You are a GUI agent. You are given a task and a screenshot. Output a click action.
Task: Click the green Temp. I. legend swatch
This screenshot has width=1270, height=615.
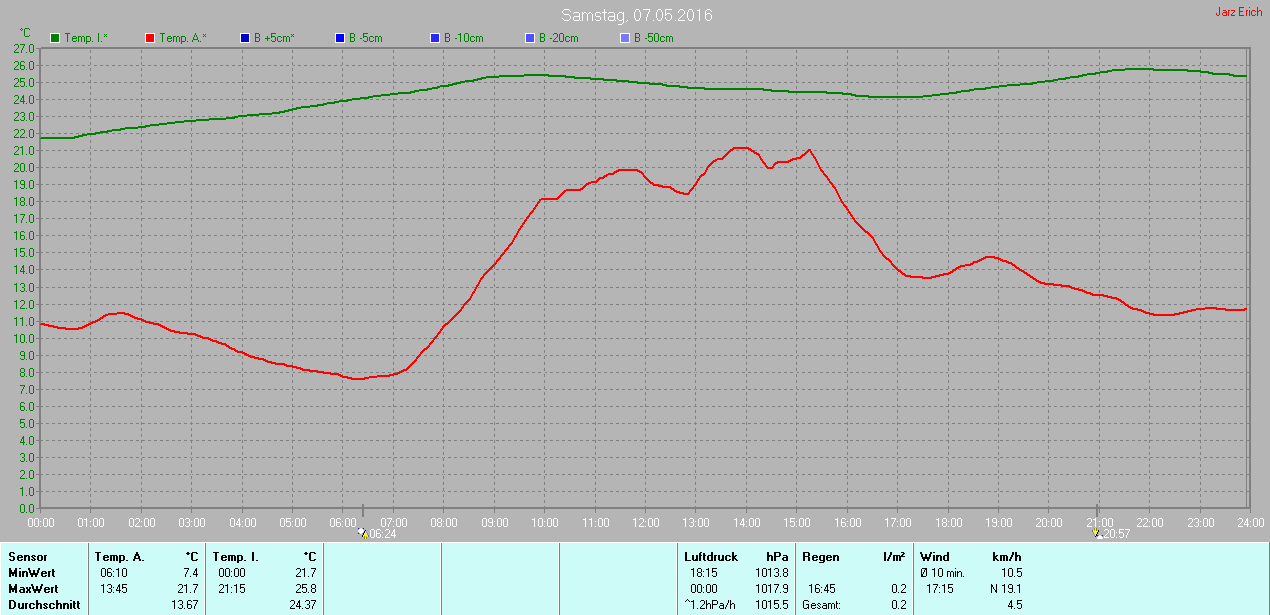tap(55, 38)
